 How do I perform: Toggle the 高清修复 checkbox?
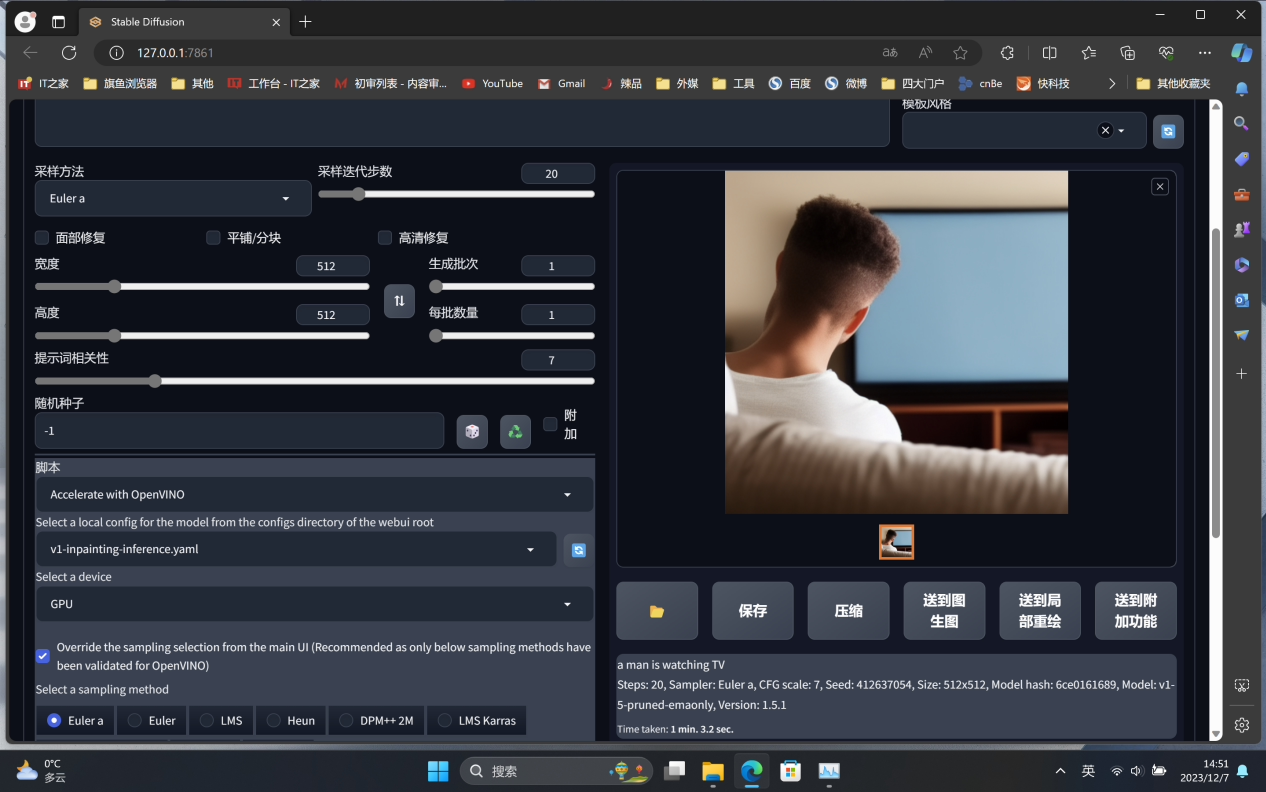[x=385, y=238]
